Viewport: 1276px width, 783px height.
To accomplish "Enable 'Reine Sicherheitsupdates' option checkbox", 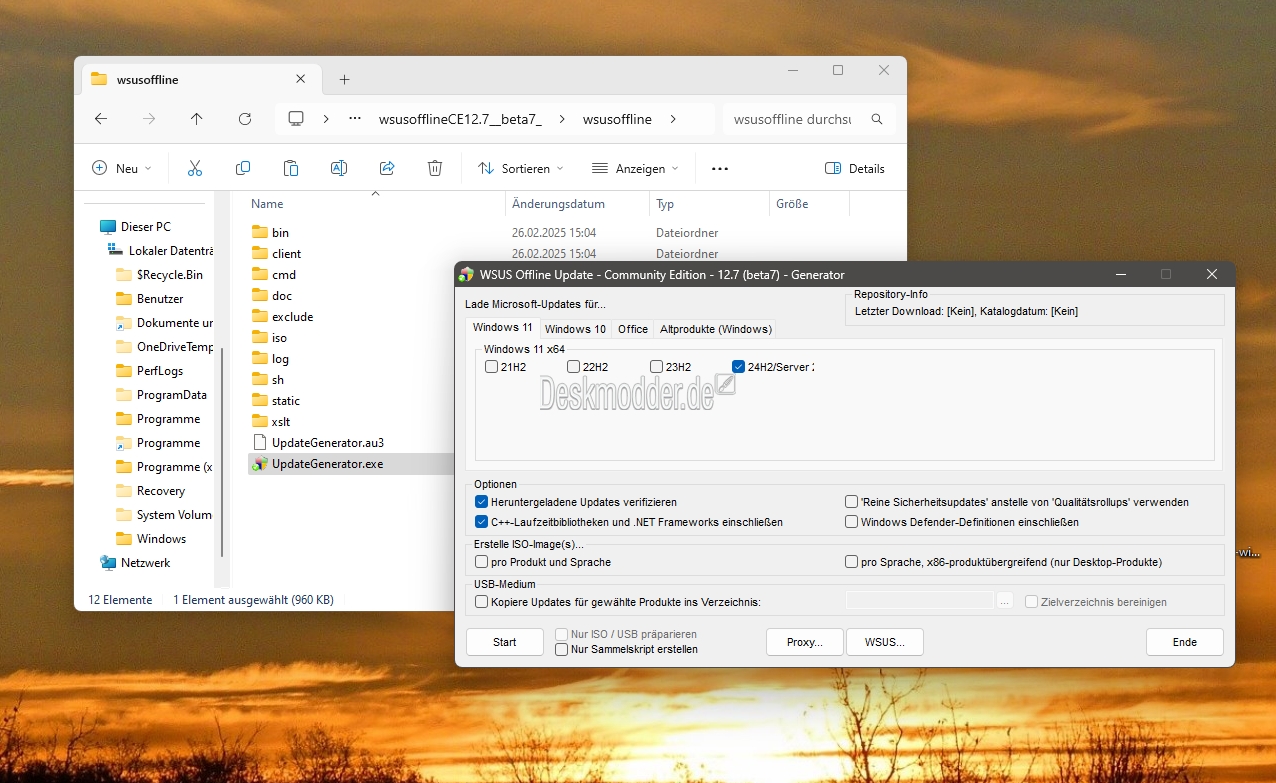I will pos(852,502).
